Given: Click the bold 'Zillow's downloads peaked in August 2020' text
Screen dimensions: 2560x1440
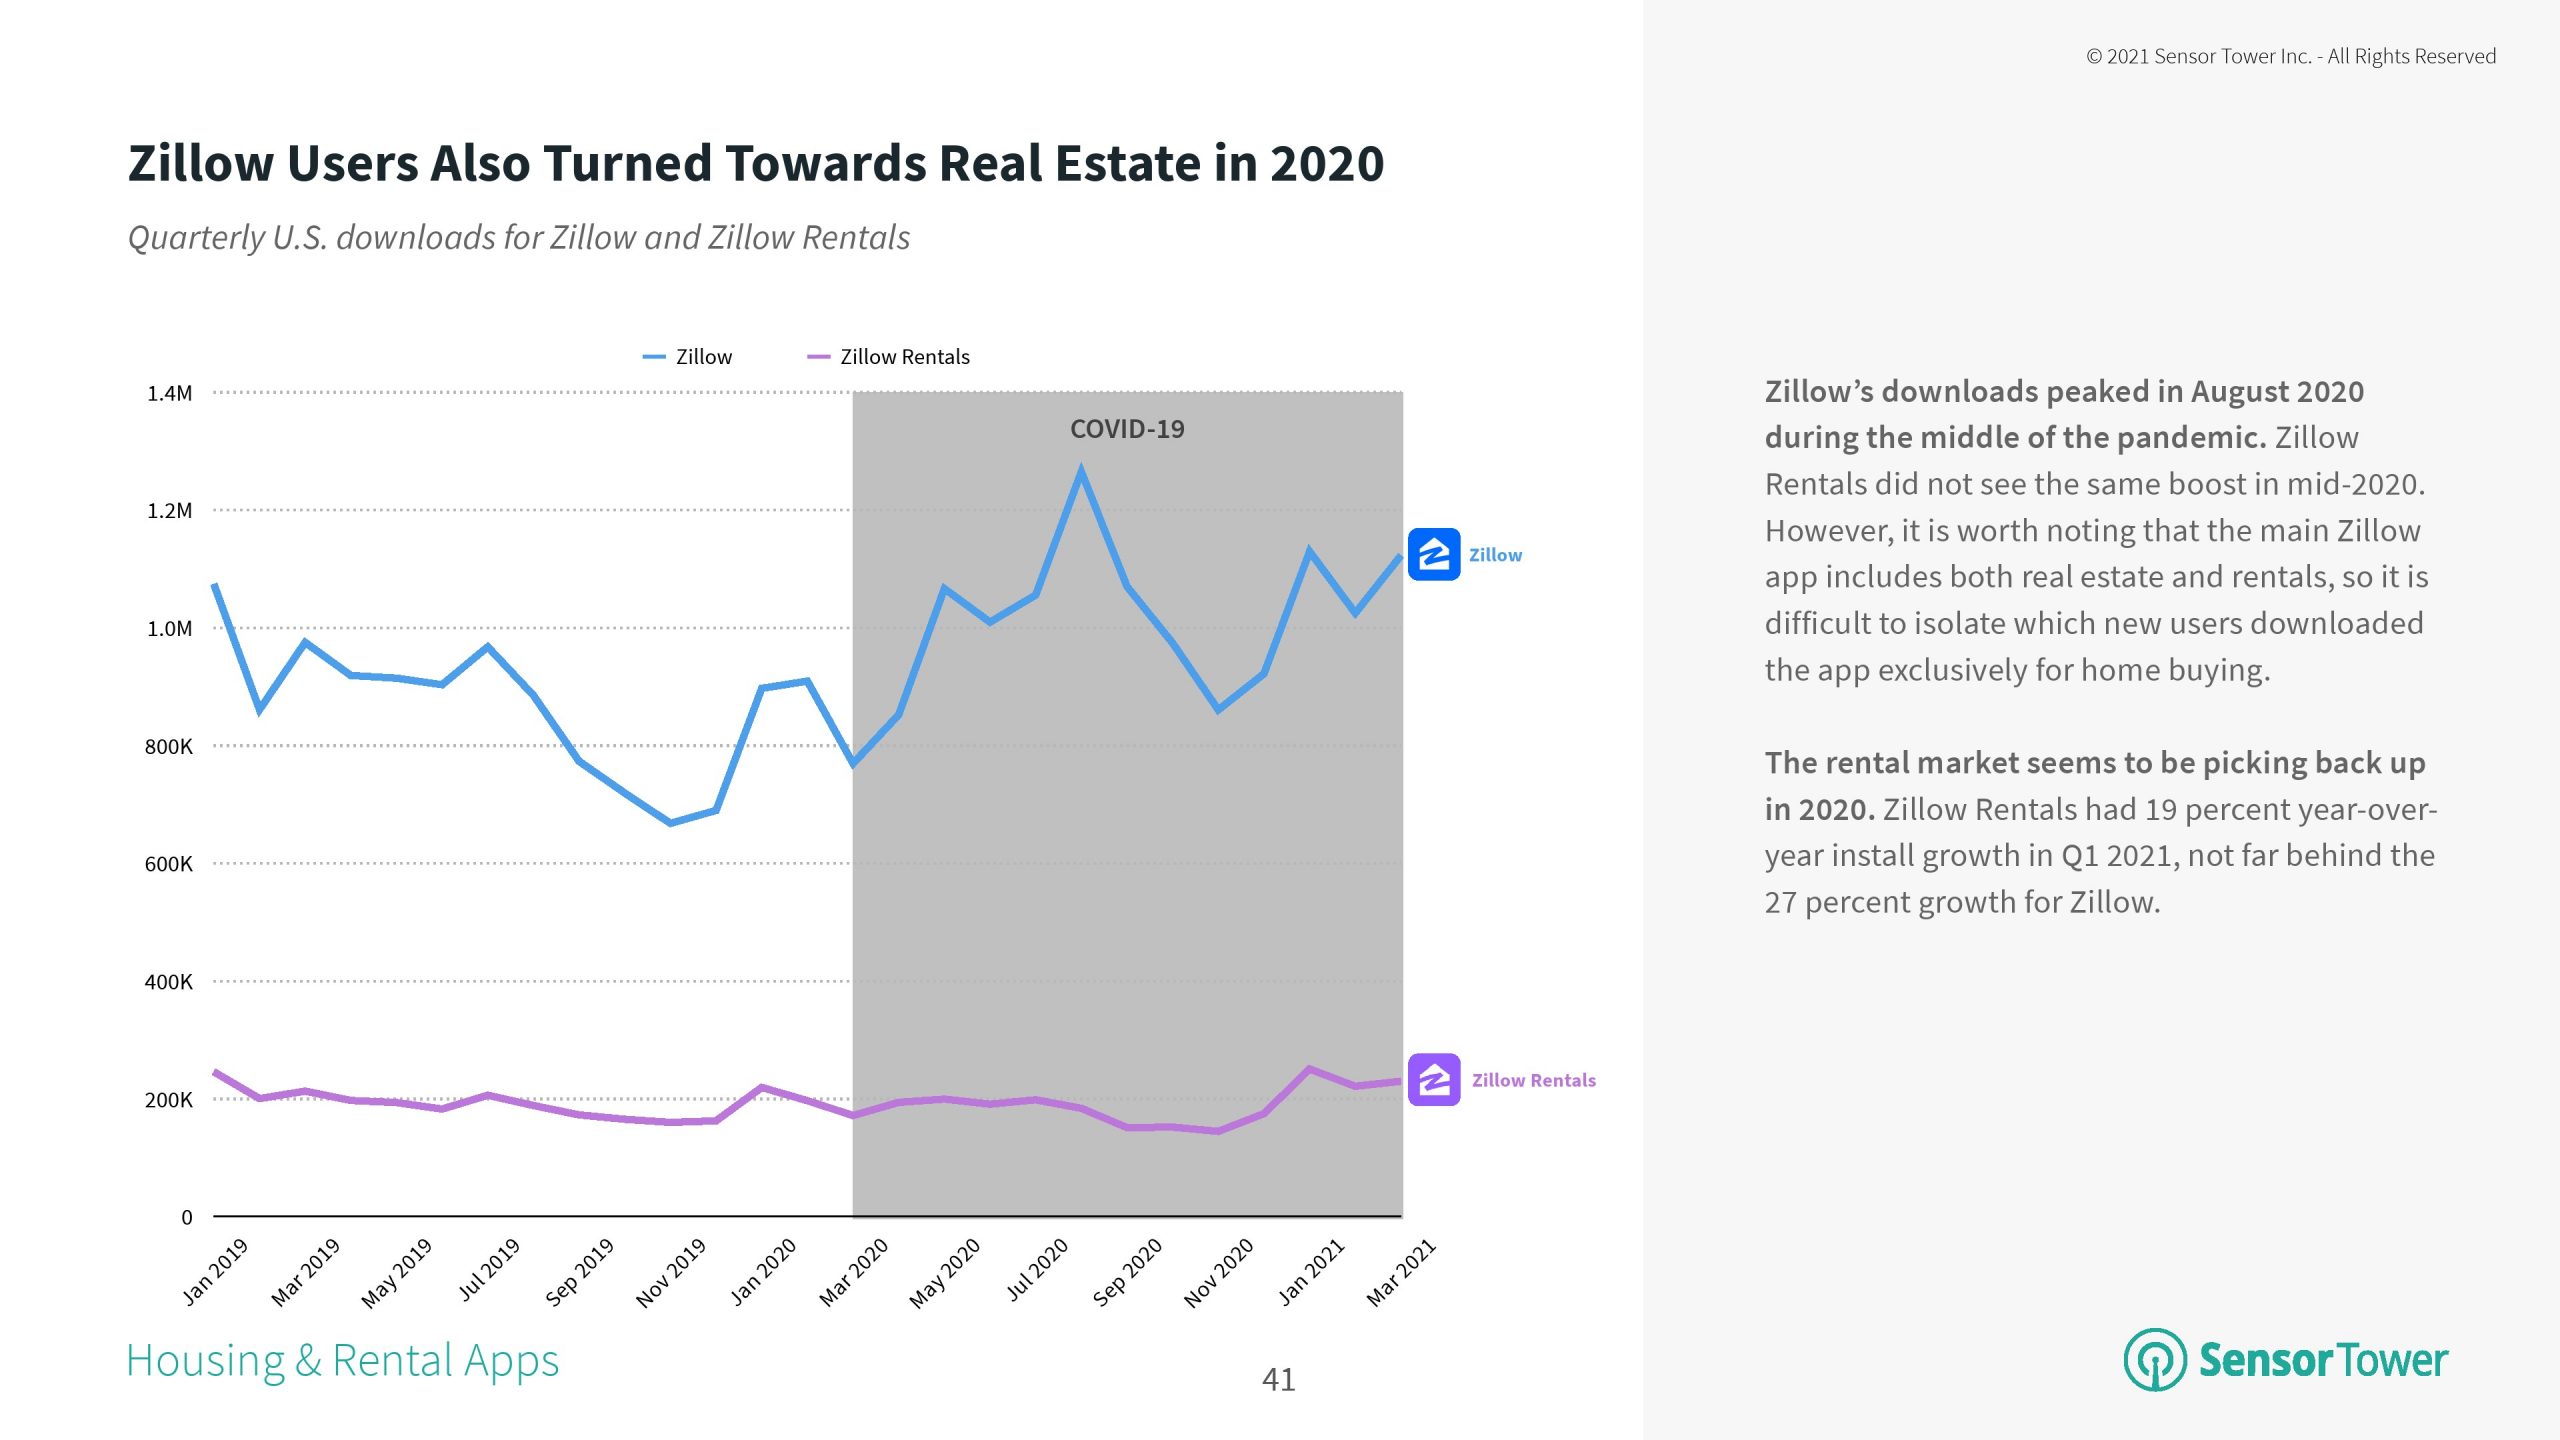Looking at the screenshot, I should pyautogui.click(x=2064, y=414).
